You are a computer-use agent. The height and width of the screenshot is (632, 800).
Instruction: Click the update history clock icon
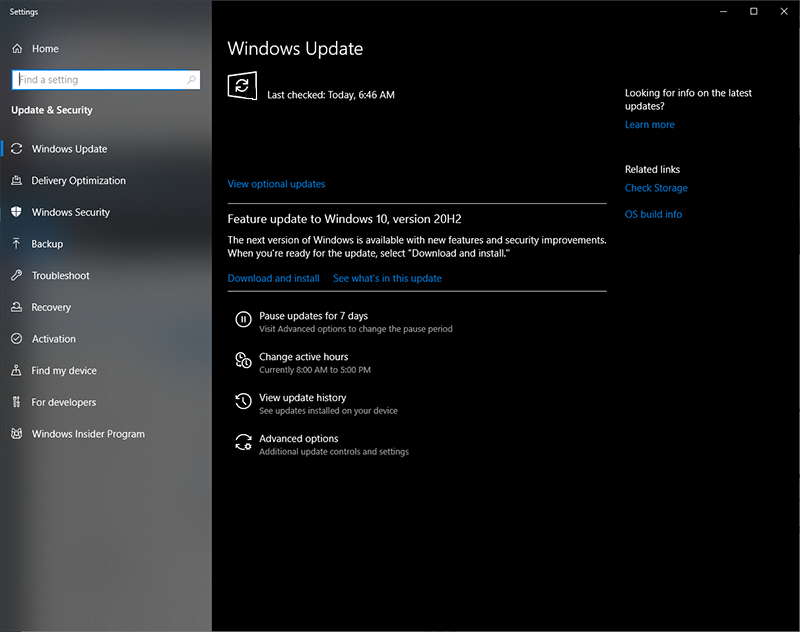[x=243, y=401]
